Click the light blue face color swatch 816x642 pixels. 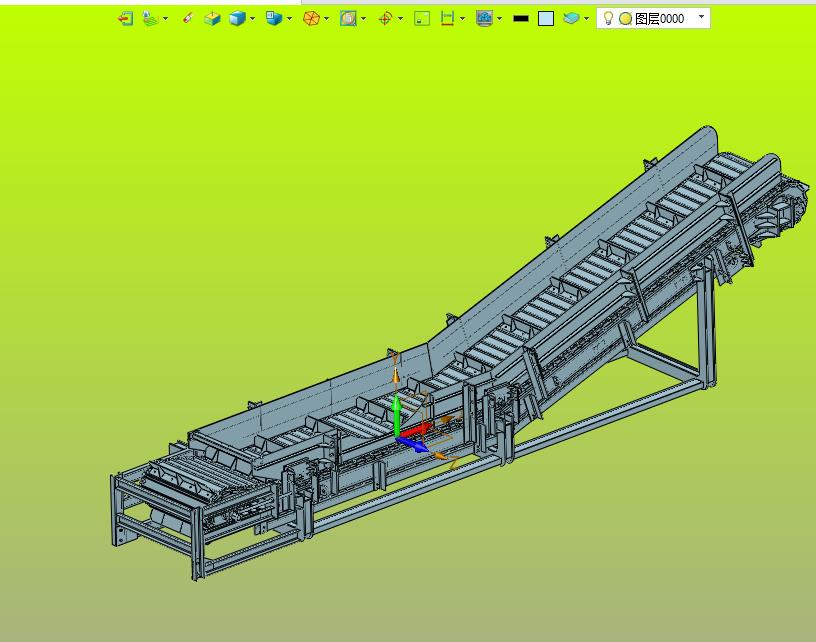pos(546,19)
